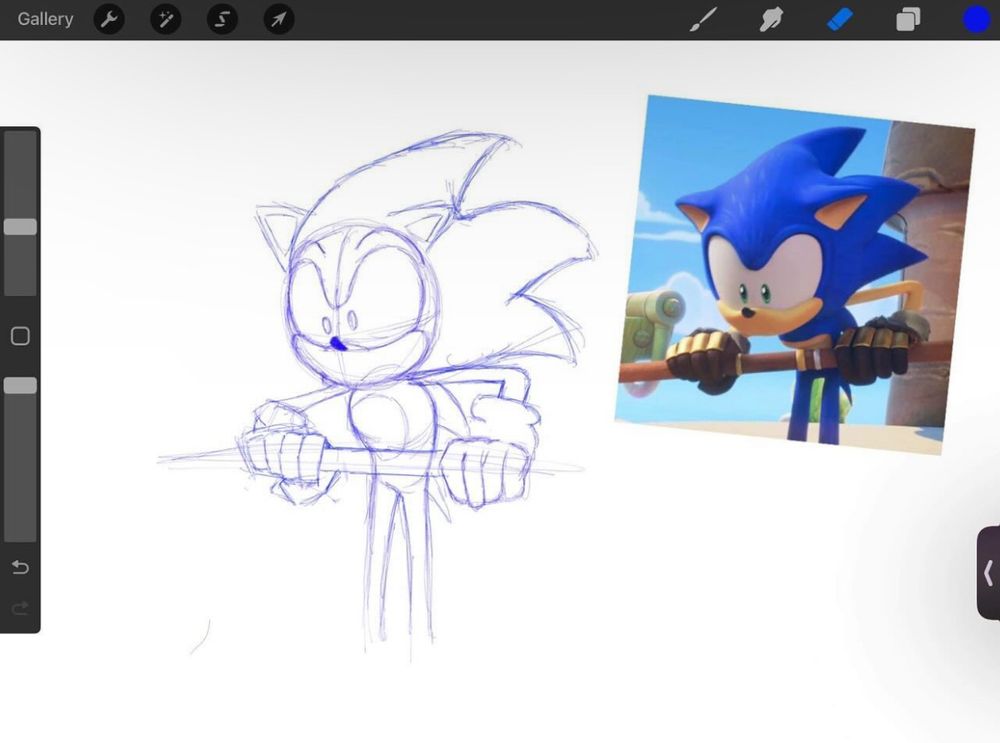Redo the last undone stroke
This screenshot has height=743, width=1000.
(x=20, y=608)
